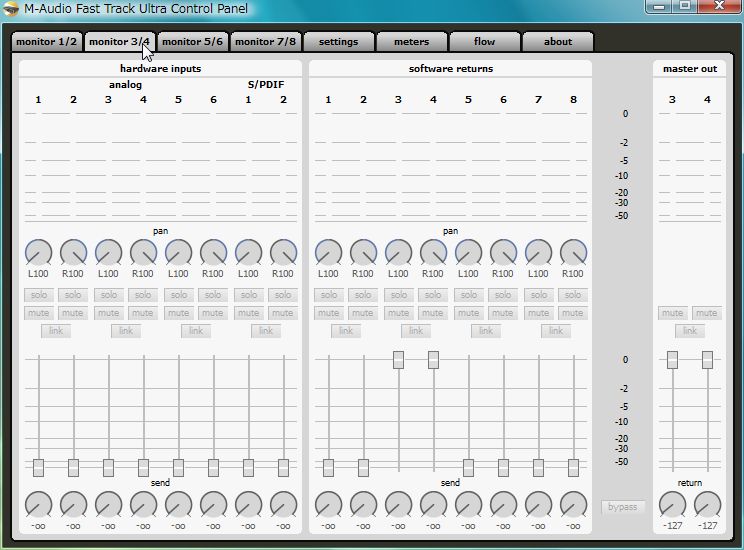Click fader handle of software return 8

click(573, 468)
